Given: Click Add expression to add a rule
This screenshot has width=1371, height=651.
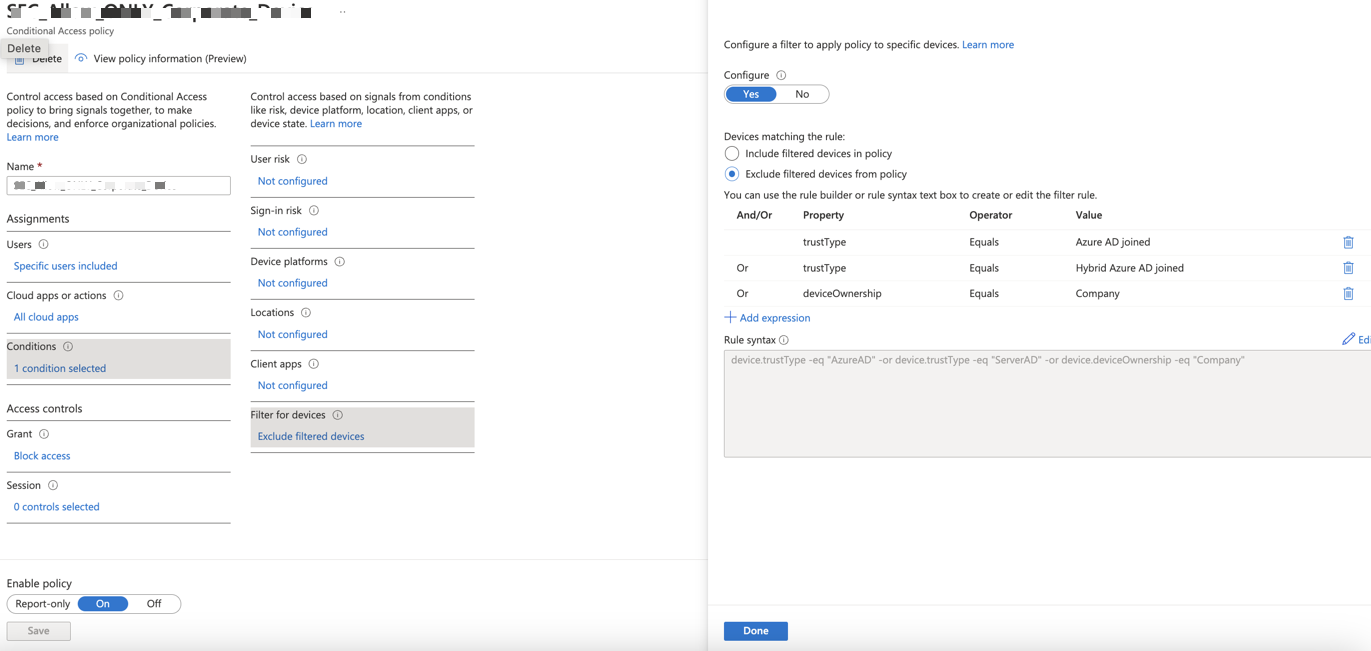Looking at the screenshot, I should 768,318.
